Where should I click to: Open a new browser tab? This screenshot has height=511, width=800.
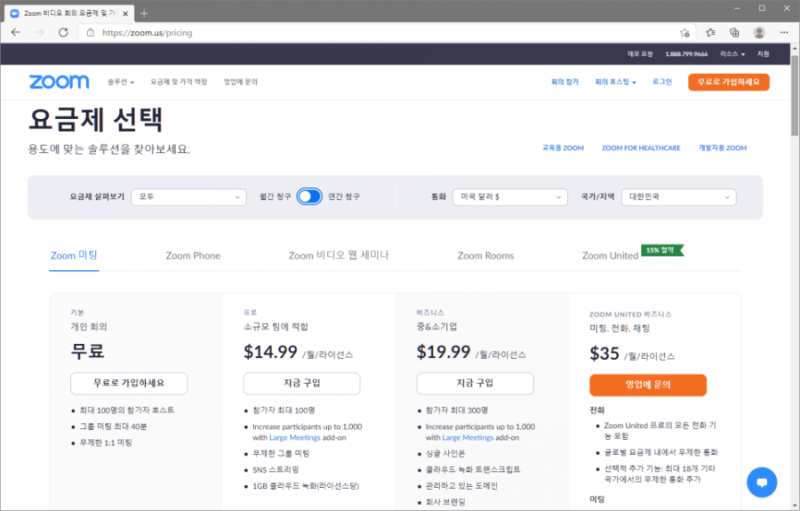[144, 14]
